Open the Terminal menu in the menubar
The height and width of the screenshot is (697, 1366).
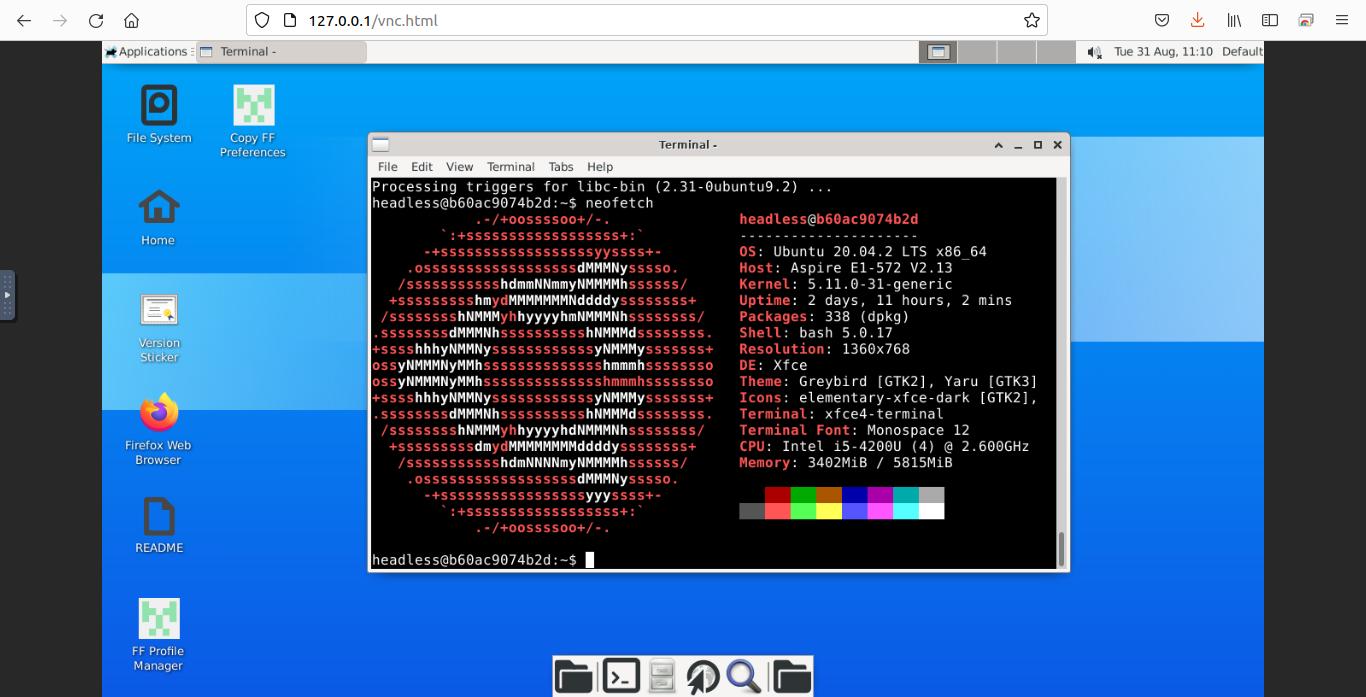pos(511,167)
